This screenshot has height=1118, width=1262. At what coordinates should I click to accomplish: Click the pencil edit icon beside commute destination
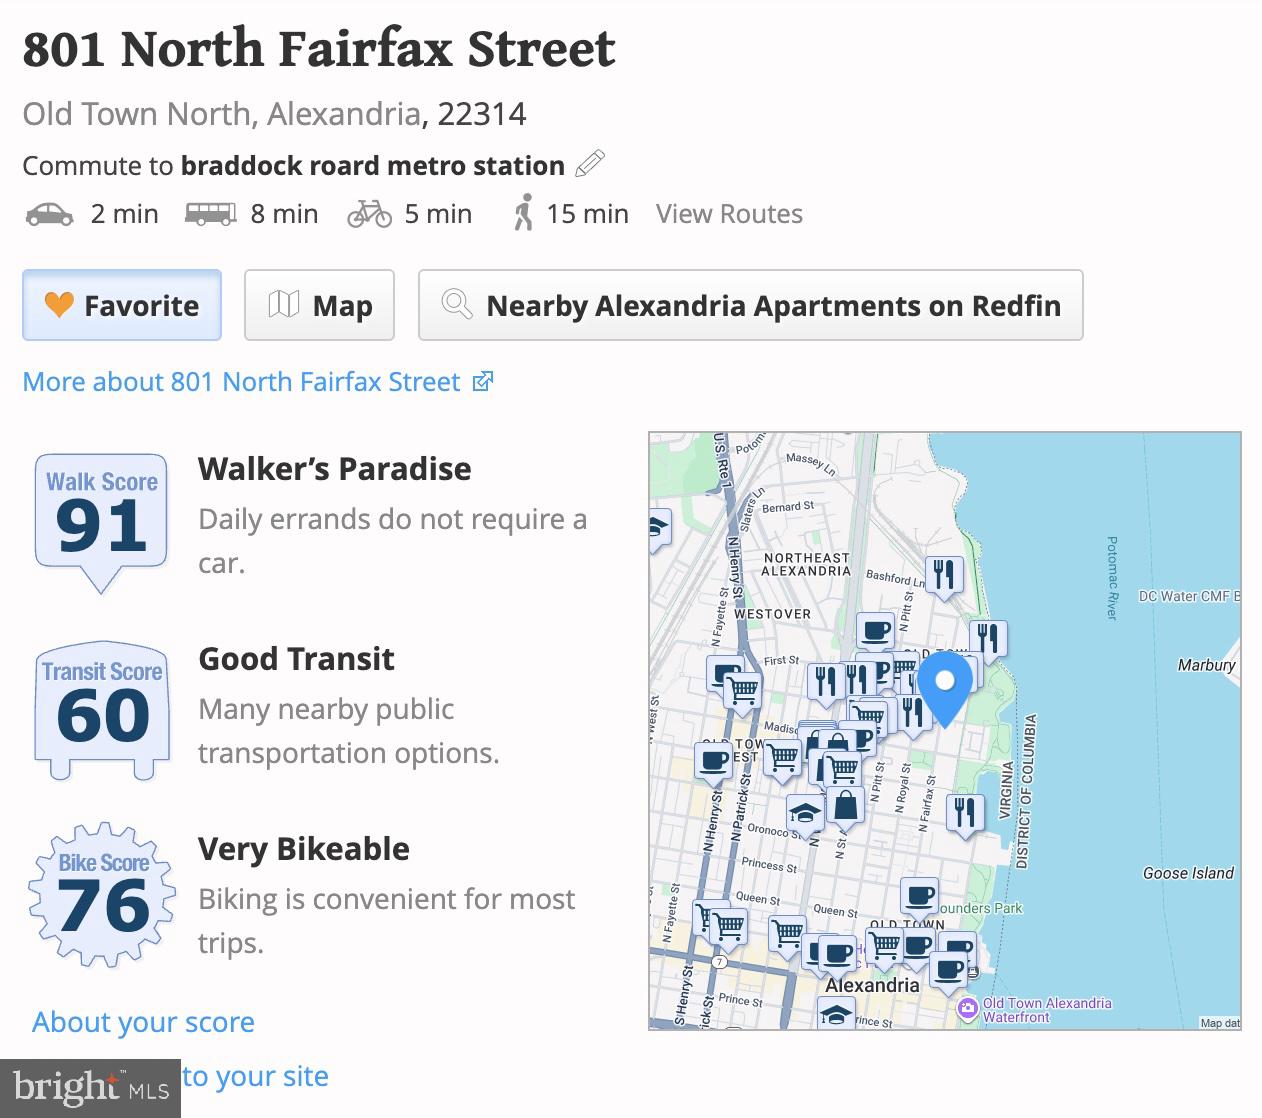click(x=591, y=164)
